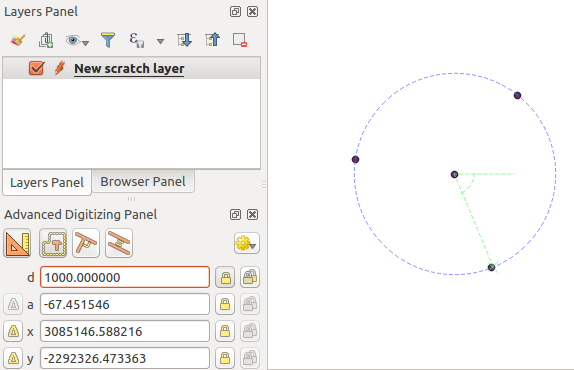This screenshot has width=574, height=370.
Task: Click the Expand All layers icon
Action: coord(184,40)
